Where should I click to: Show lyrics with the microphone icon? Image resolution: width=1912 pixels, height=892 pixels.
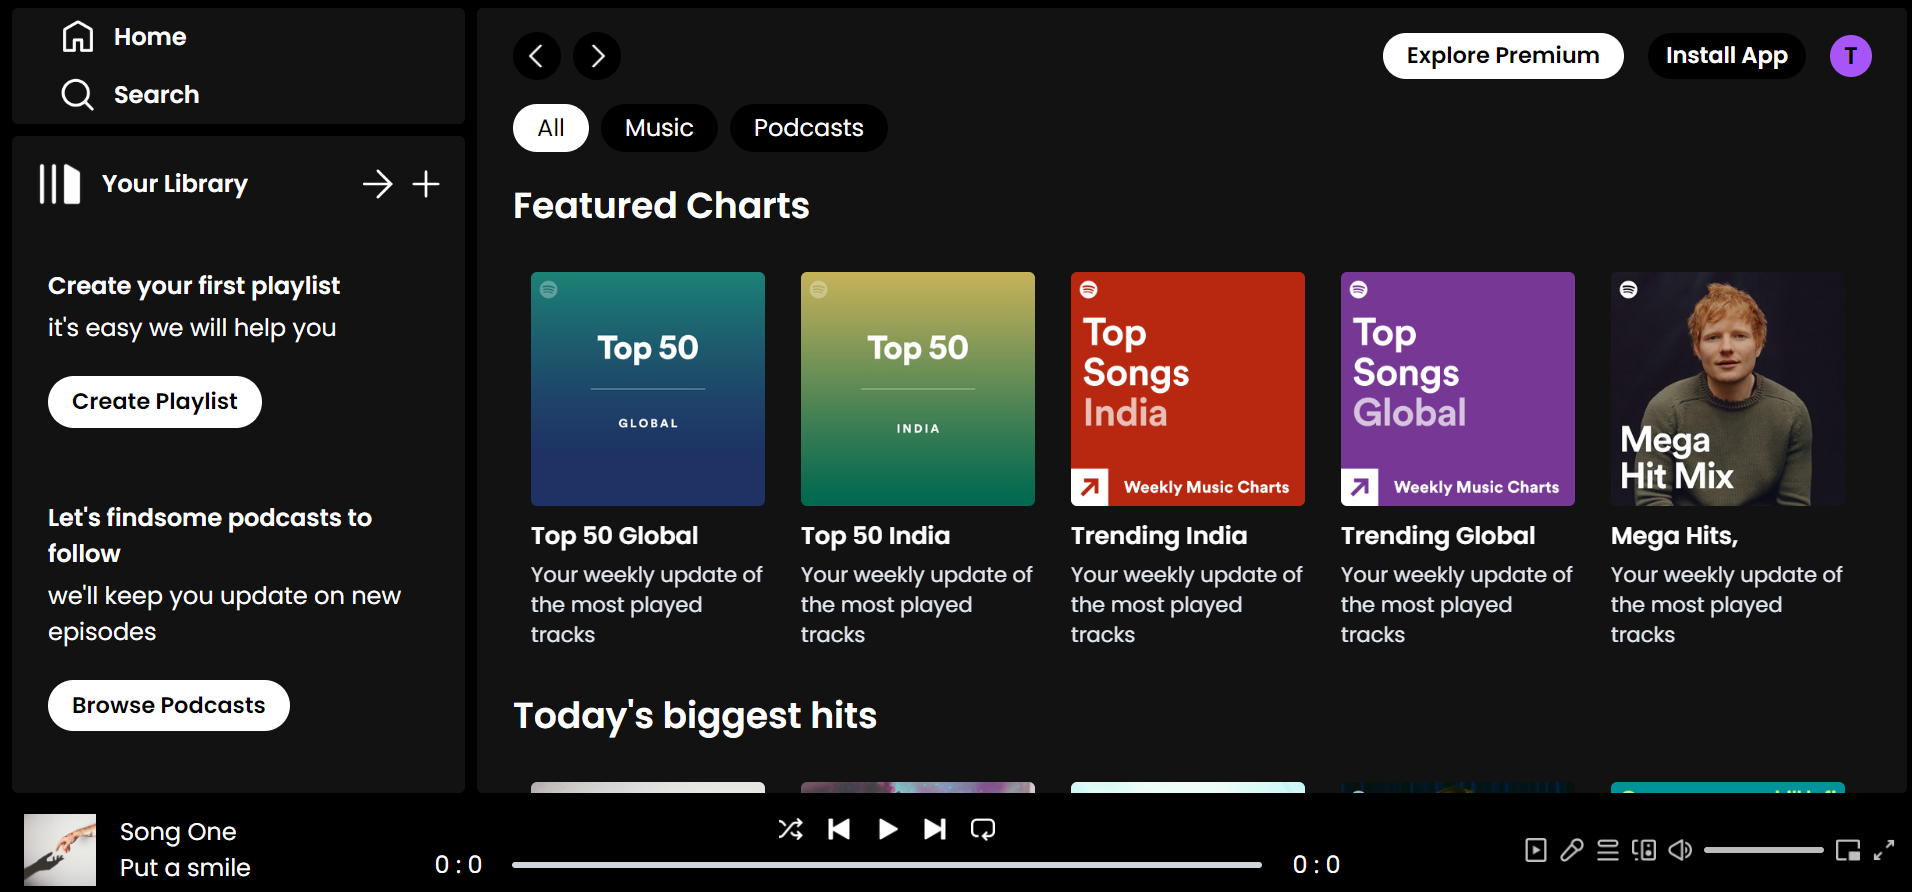(x=1572, y=850)
